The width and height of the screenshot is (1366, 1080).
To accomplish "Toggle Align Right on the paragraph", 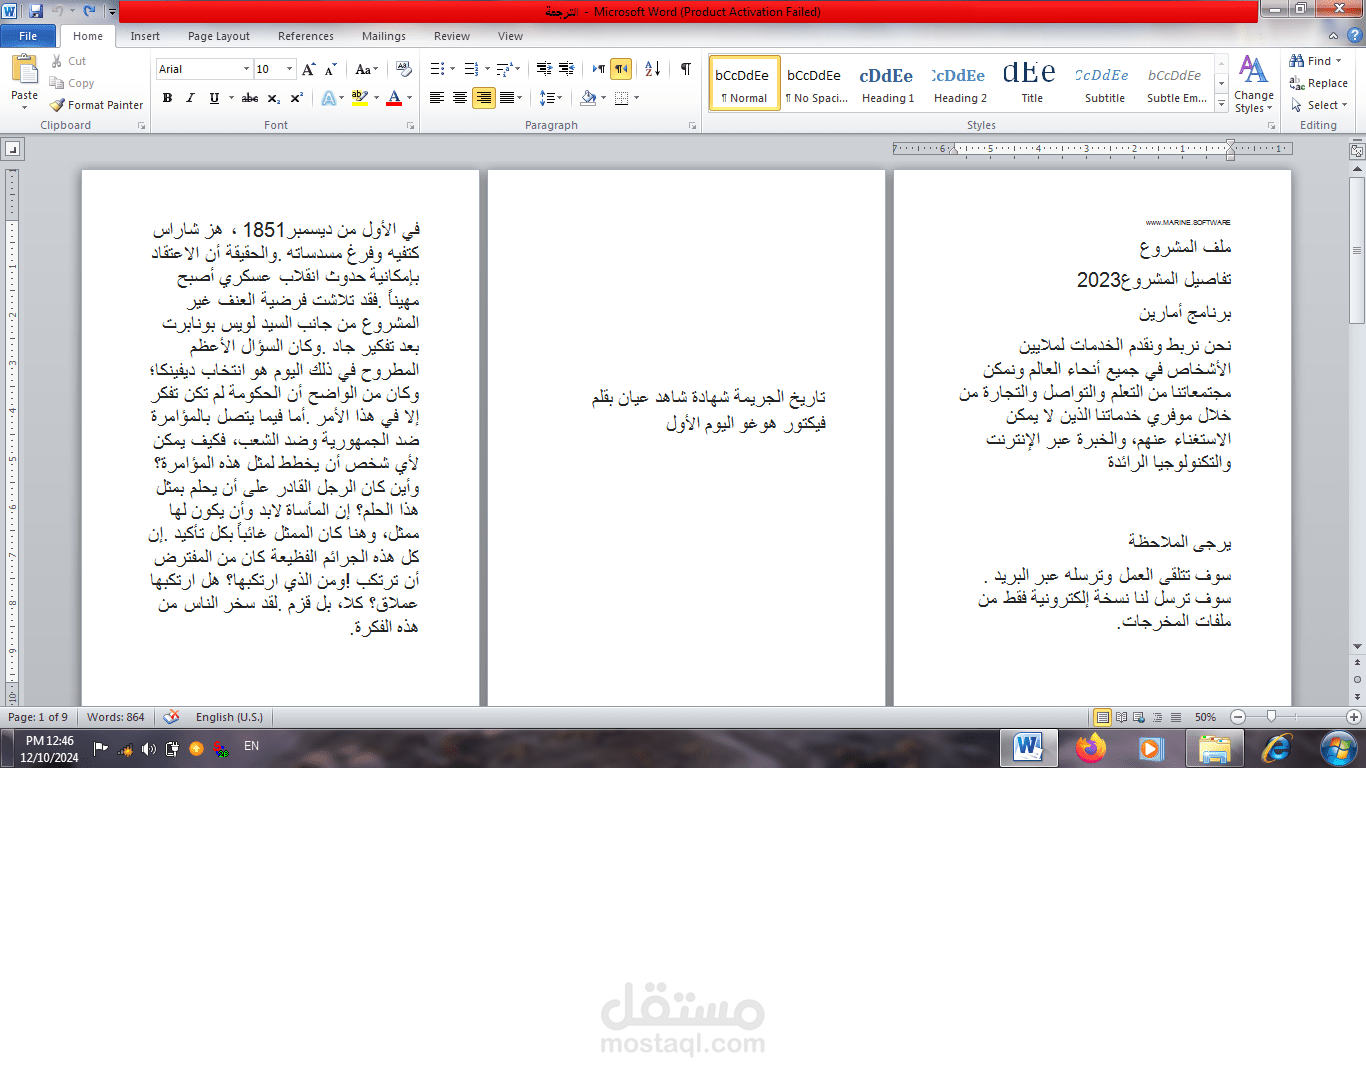I will coord(484,98).
